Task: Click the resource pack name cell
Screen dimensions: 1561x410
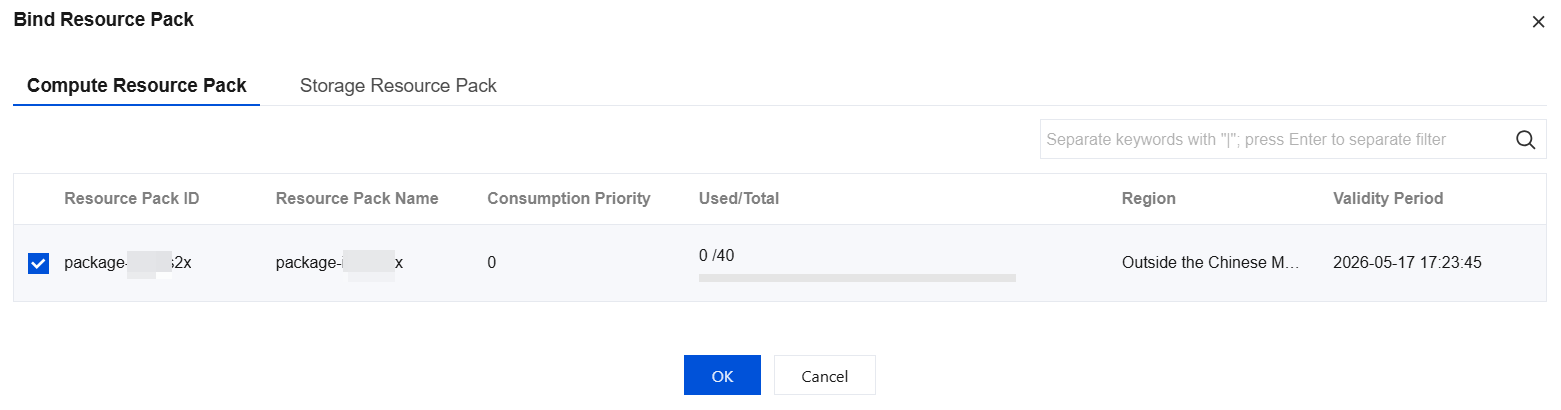Action: [339, 263]
